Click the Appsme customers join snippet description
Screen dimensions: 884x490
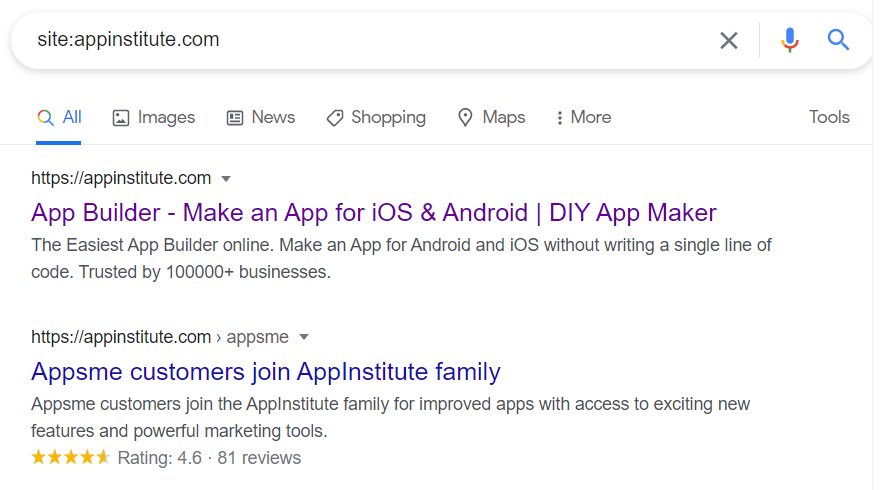point(390,417)
